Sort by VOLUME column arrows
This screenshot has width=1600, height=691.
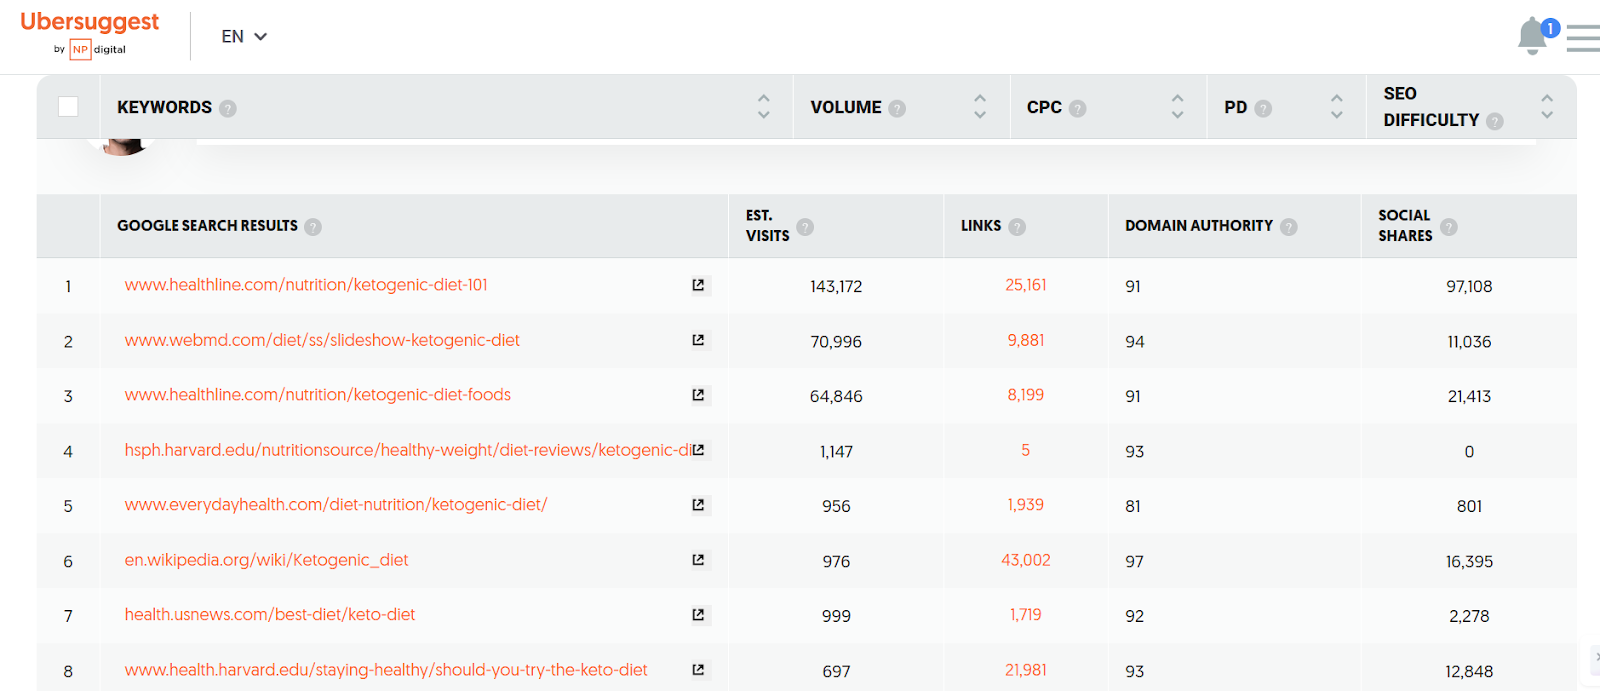[x=980, y=106]
